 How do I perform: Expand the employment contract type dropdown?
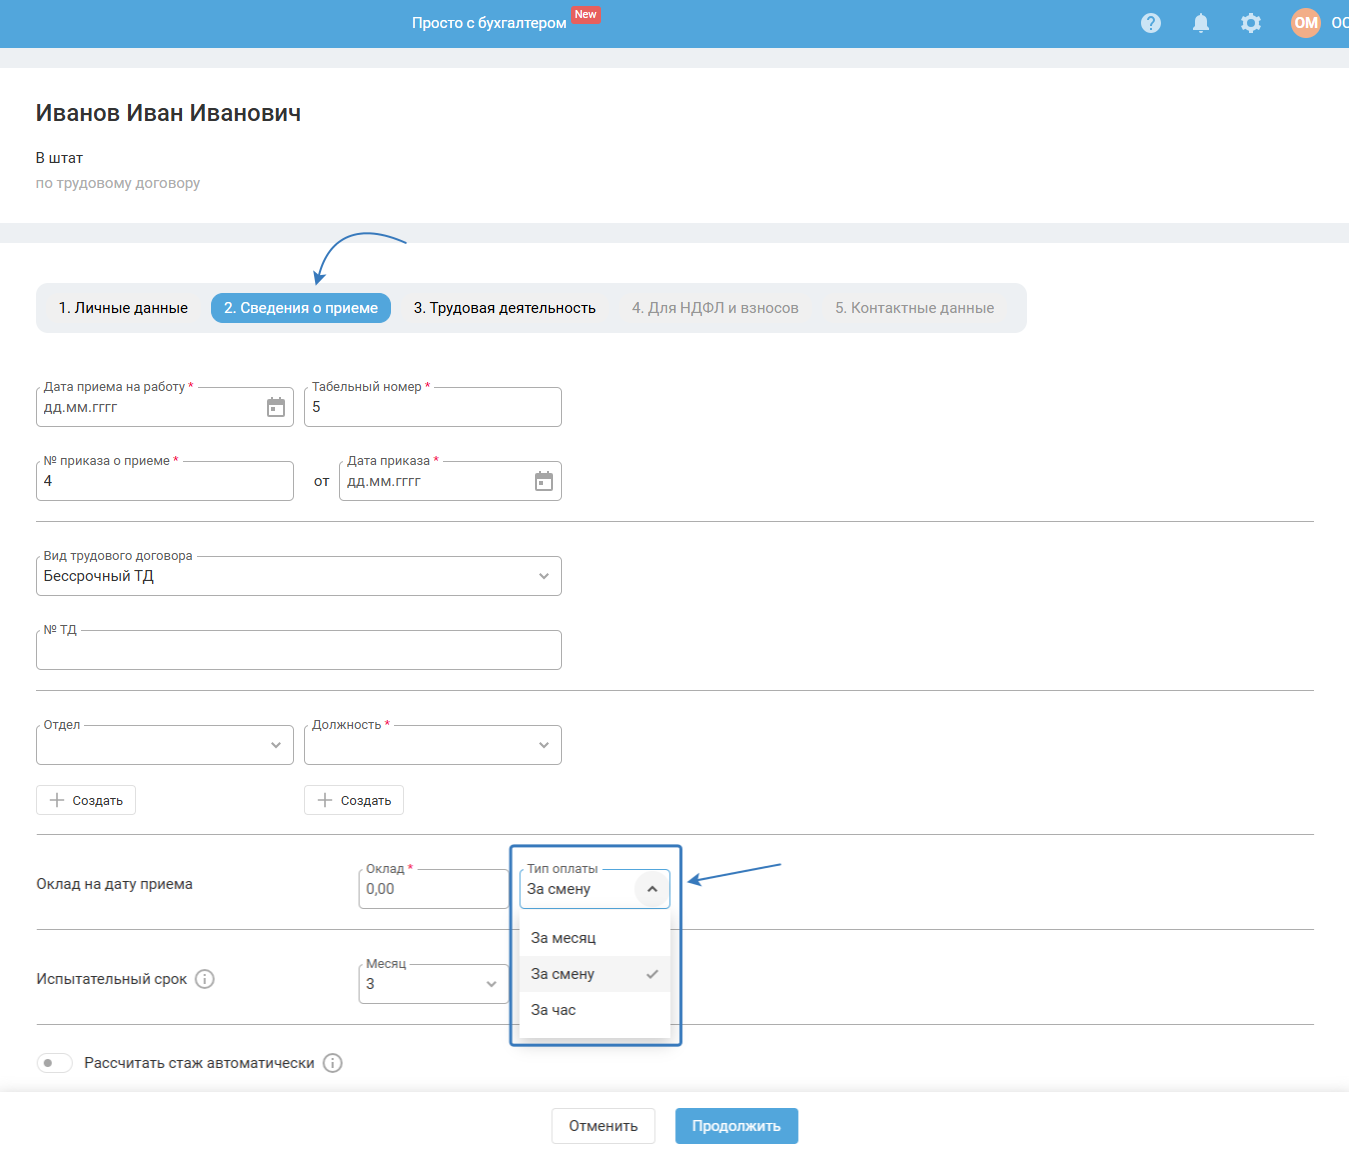(298, 576)
